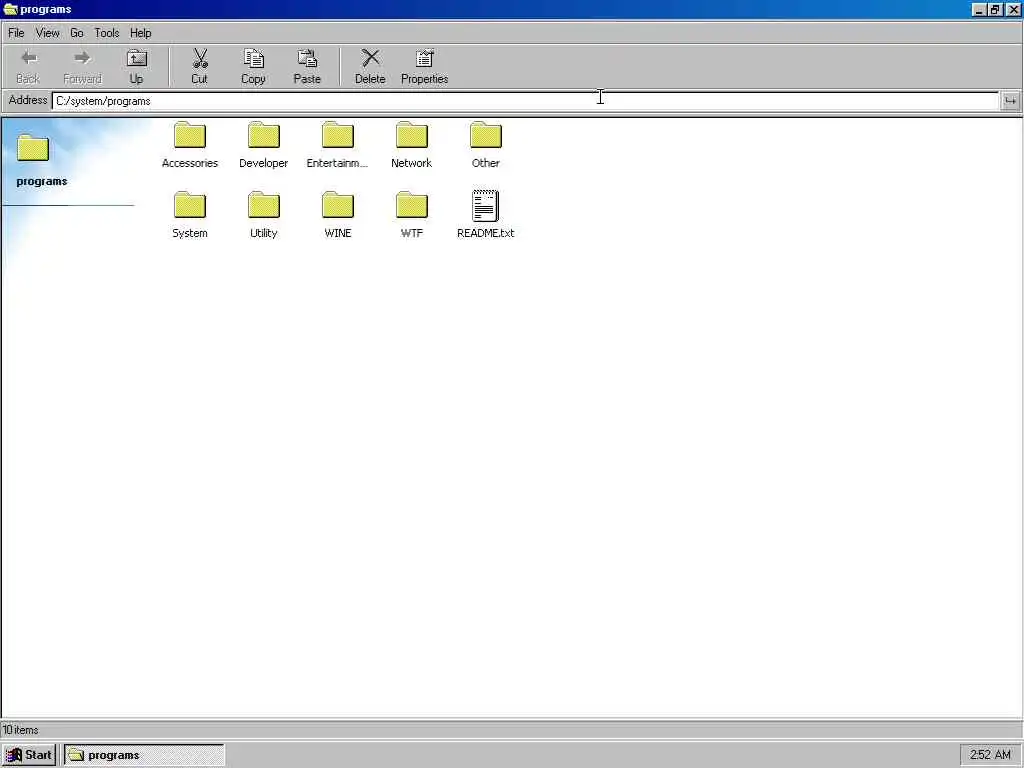This screenshot has height=768, width=1024.
Task: Go Up one directory level
Action: [136, 67]
